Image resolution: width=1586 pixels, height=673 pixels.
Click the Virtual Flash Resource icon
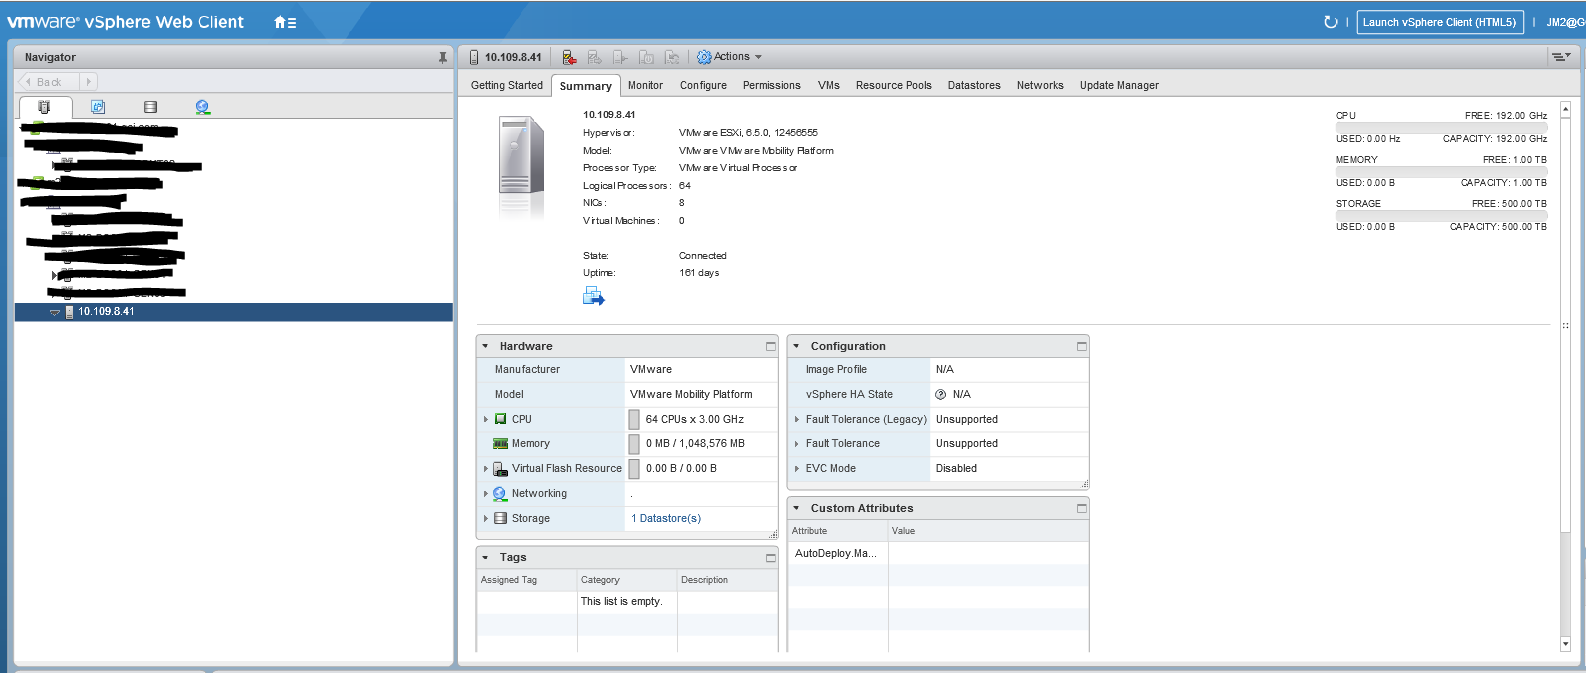click(501, 468)
